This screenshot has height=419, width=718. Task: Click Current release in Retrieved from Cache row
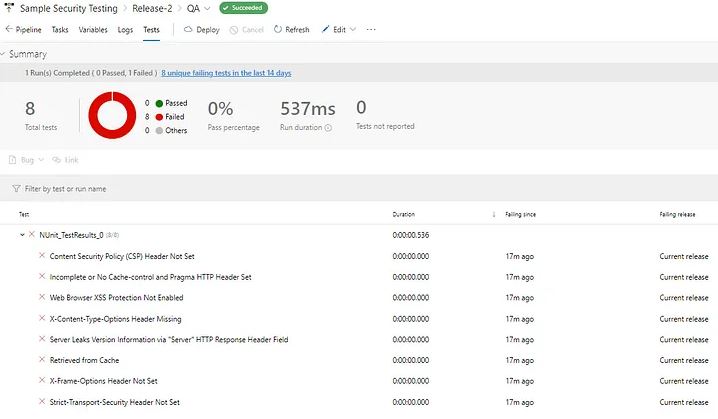[684, 360]
